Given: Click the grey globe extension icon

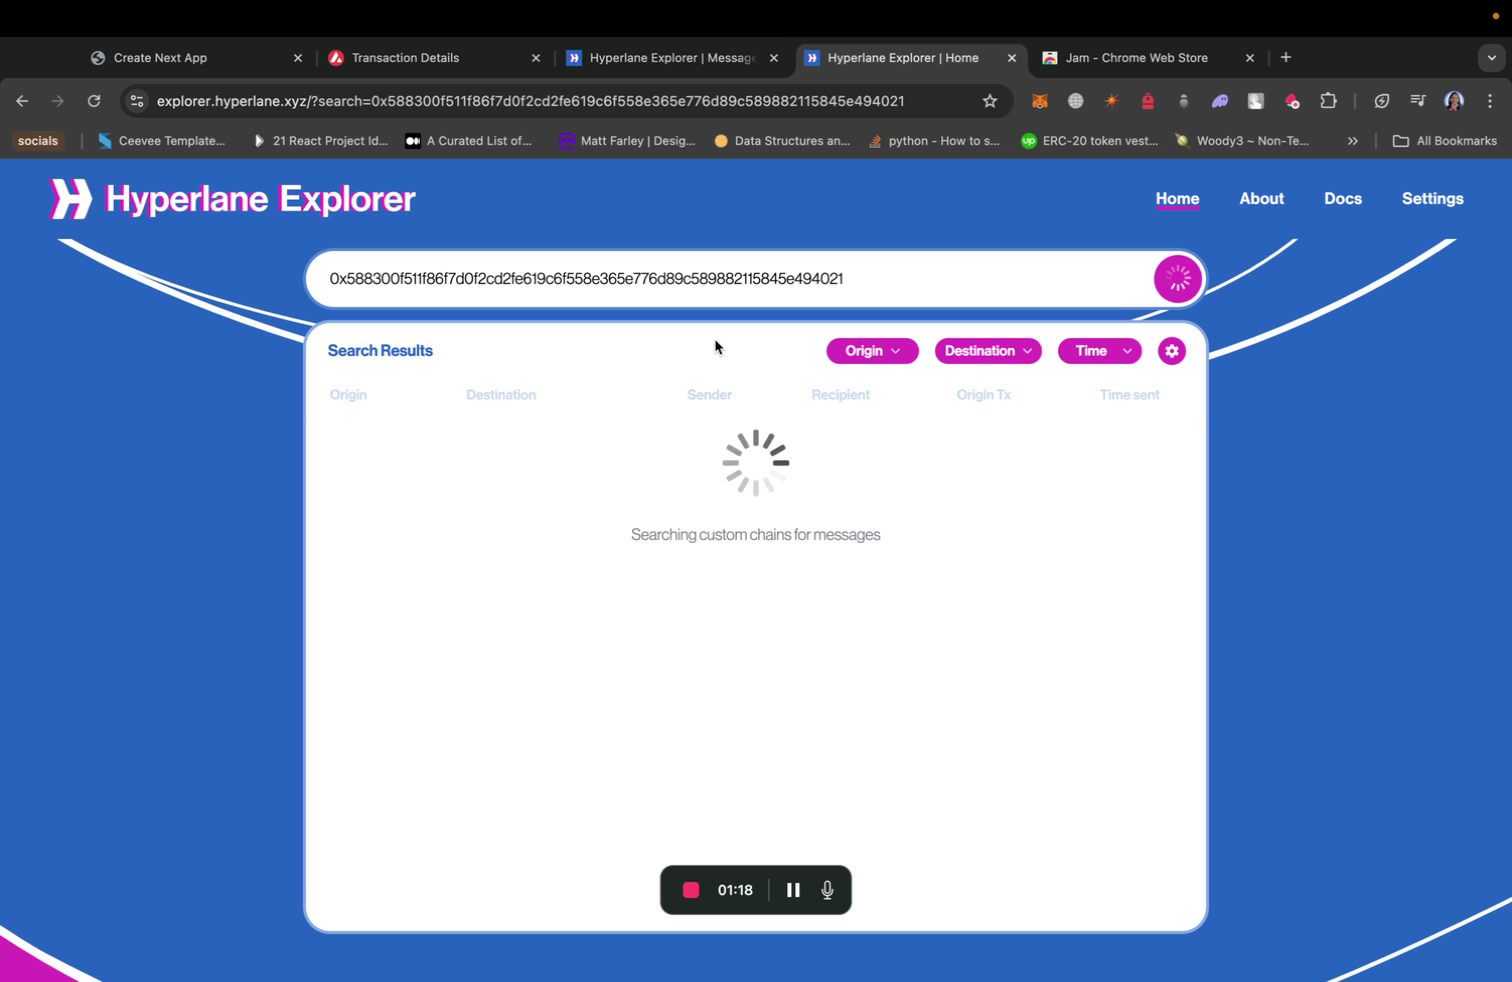Looking at the screenshot, I should [1076, 101].
